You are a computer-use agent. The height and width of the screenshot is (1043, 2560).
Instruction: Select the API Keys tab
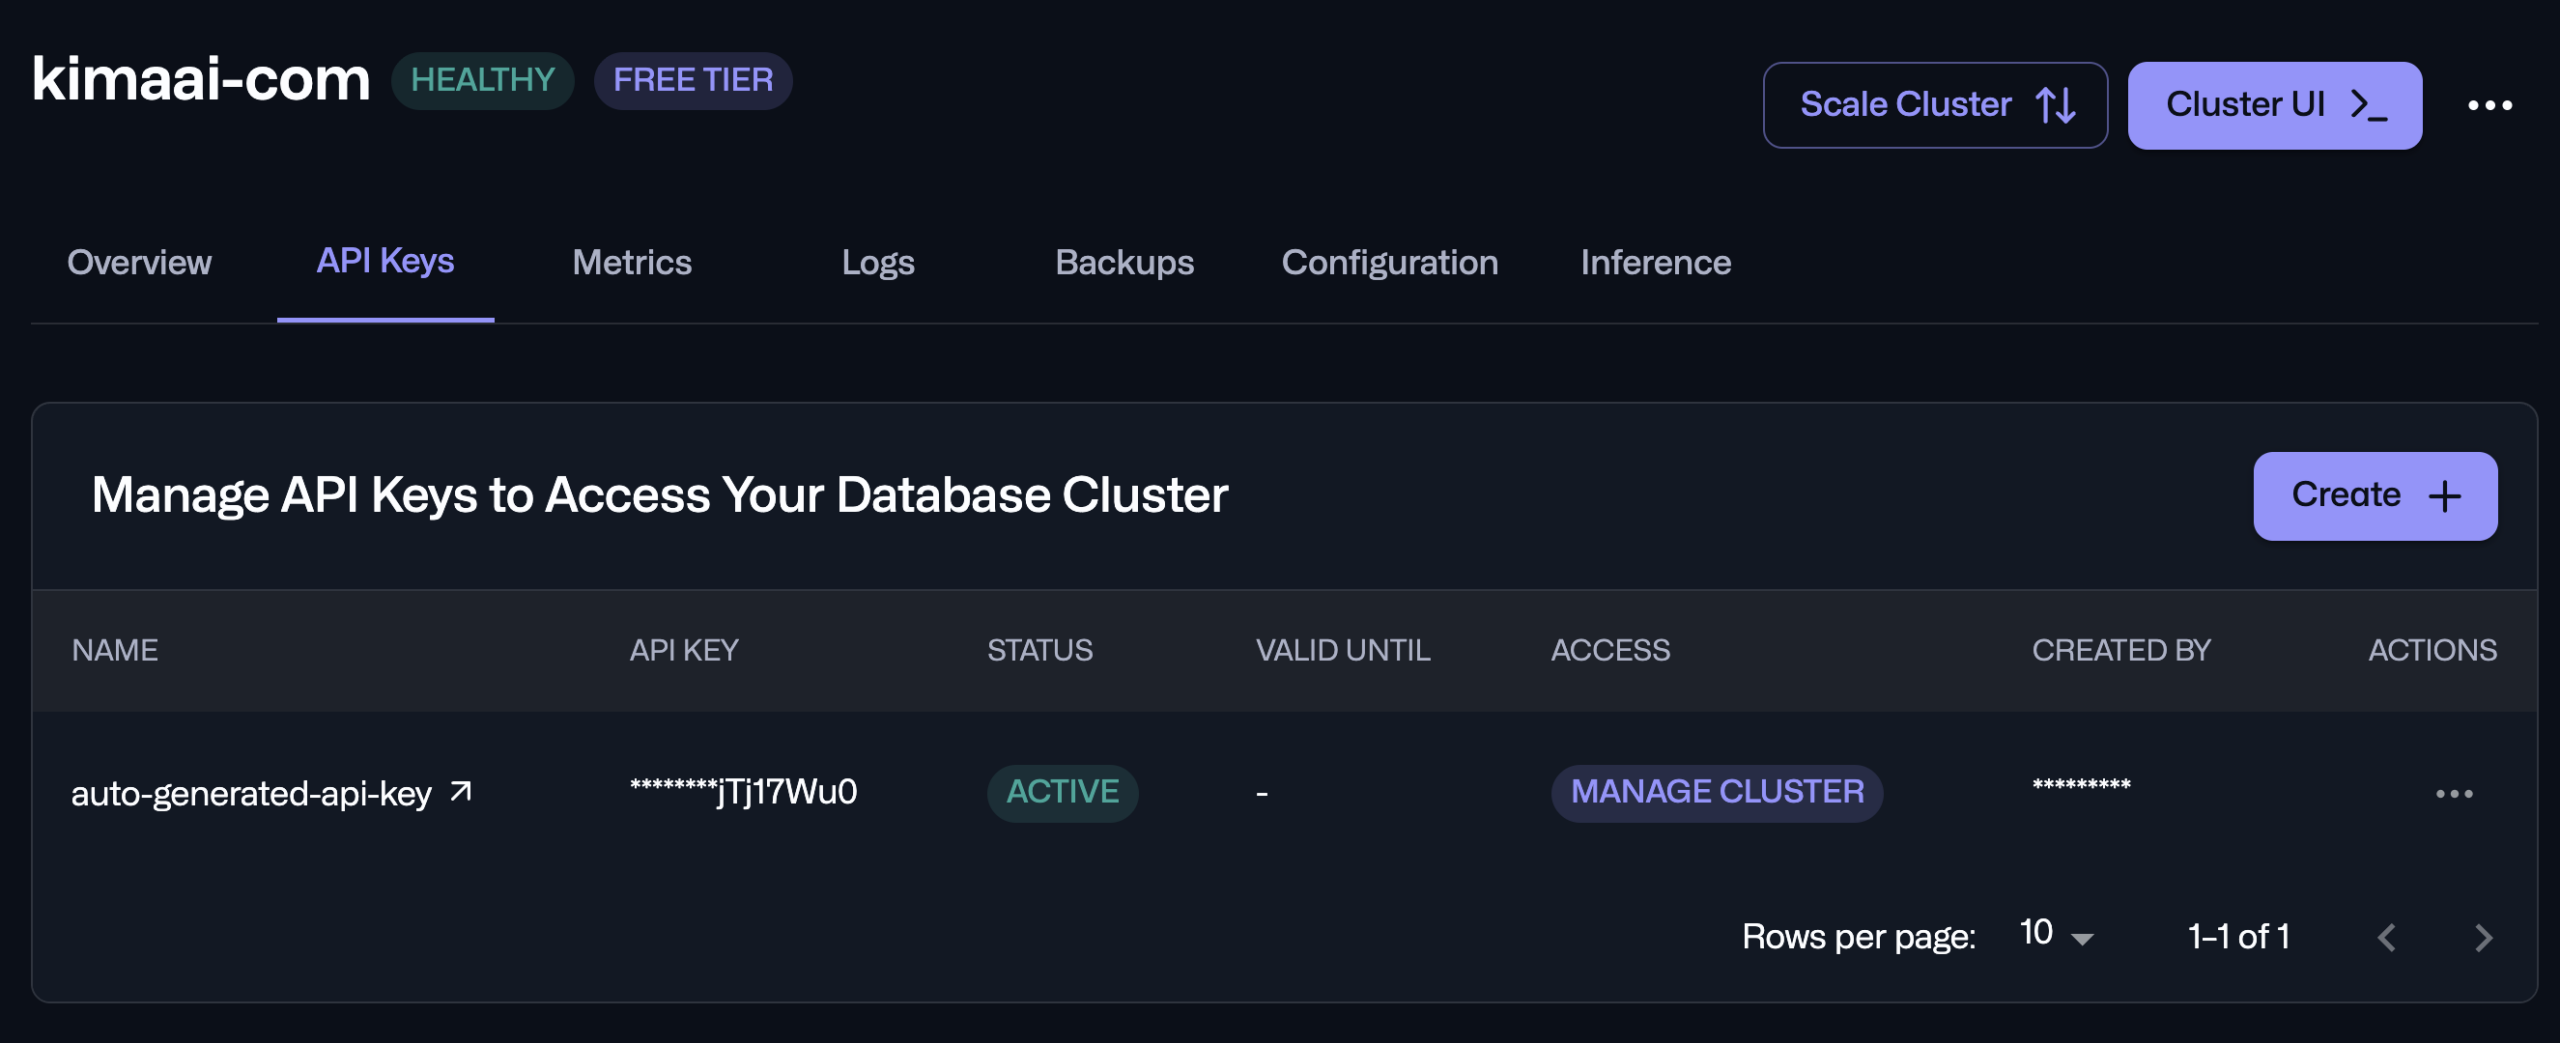[385, 261]
